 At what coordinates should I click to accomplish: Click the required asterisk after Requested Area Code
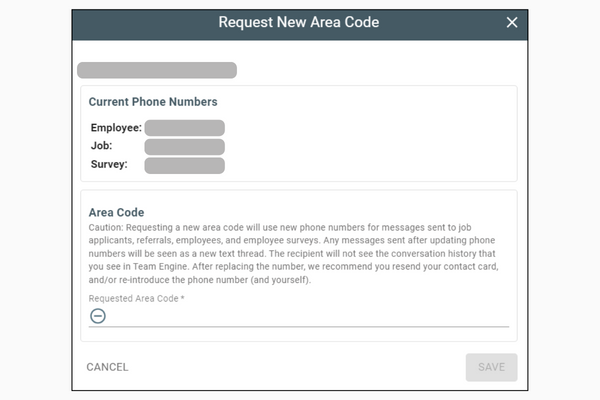coord(183,298)
